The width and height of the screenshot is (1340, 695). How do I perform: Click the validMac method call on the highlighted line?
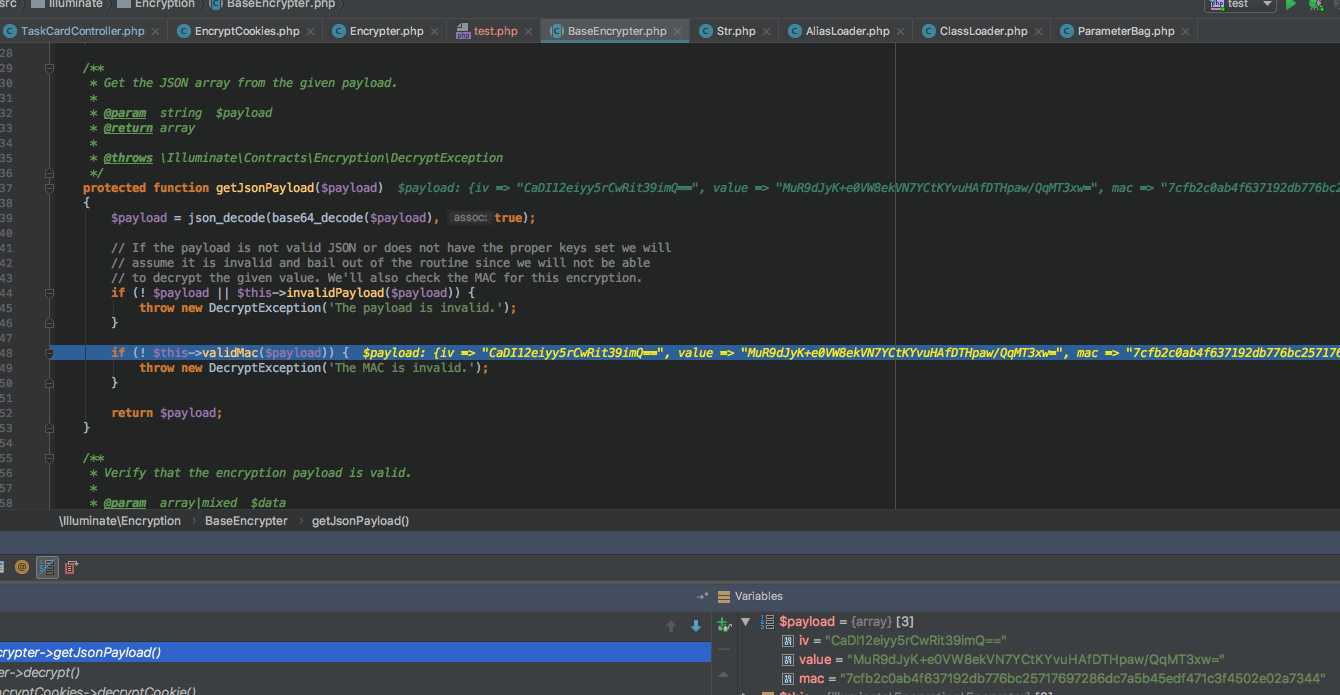[230, 353]
